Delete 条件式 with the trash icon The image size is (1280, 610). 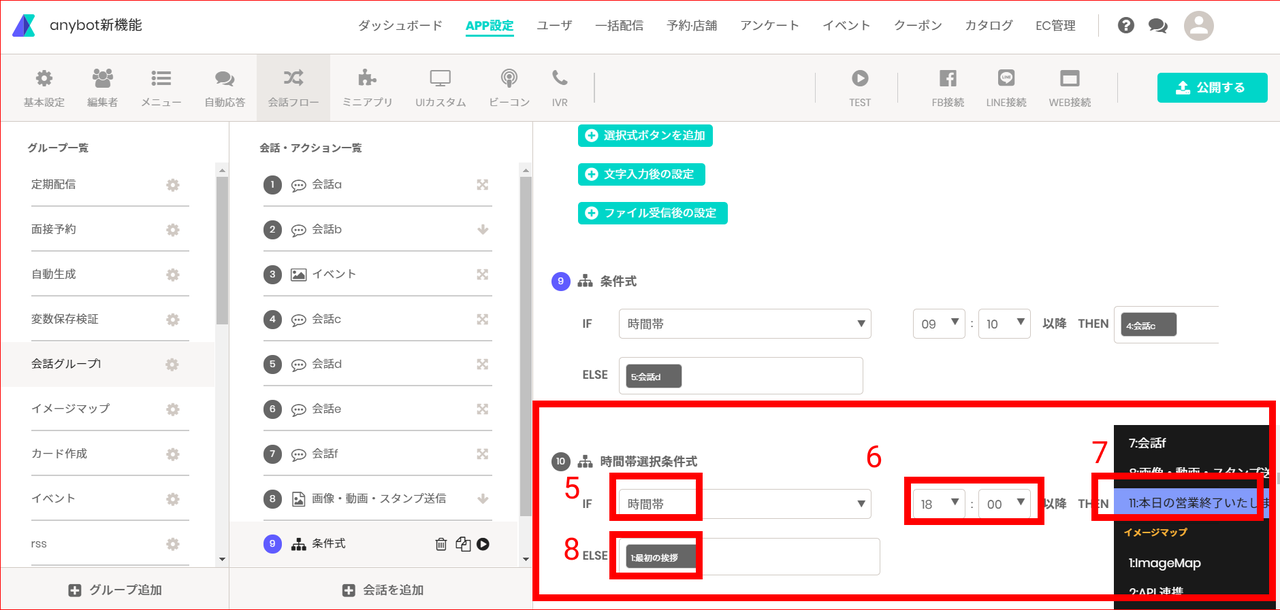coord(441,544)
